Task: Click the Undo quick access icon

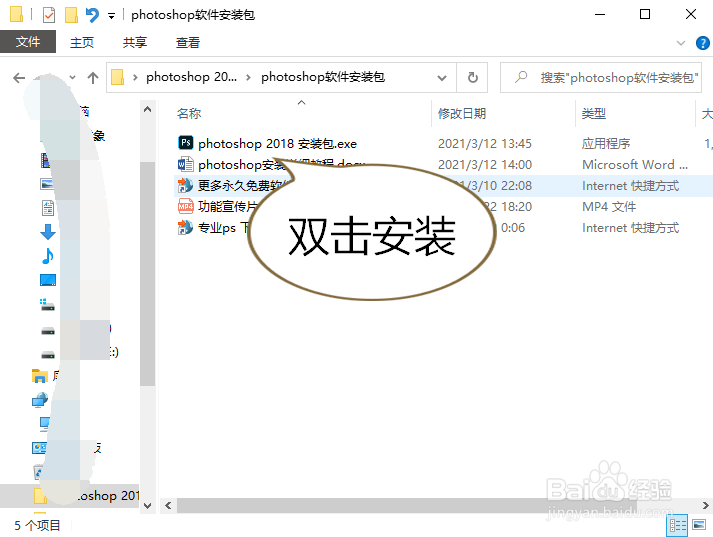Action: (92, 15)
